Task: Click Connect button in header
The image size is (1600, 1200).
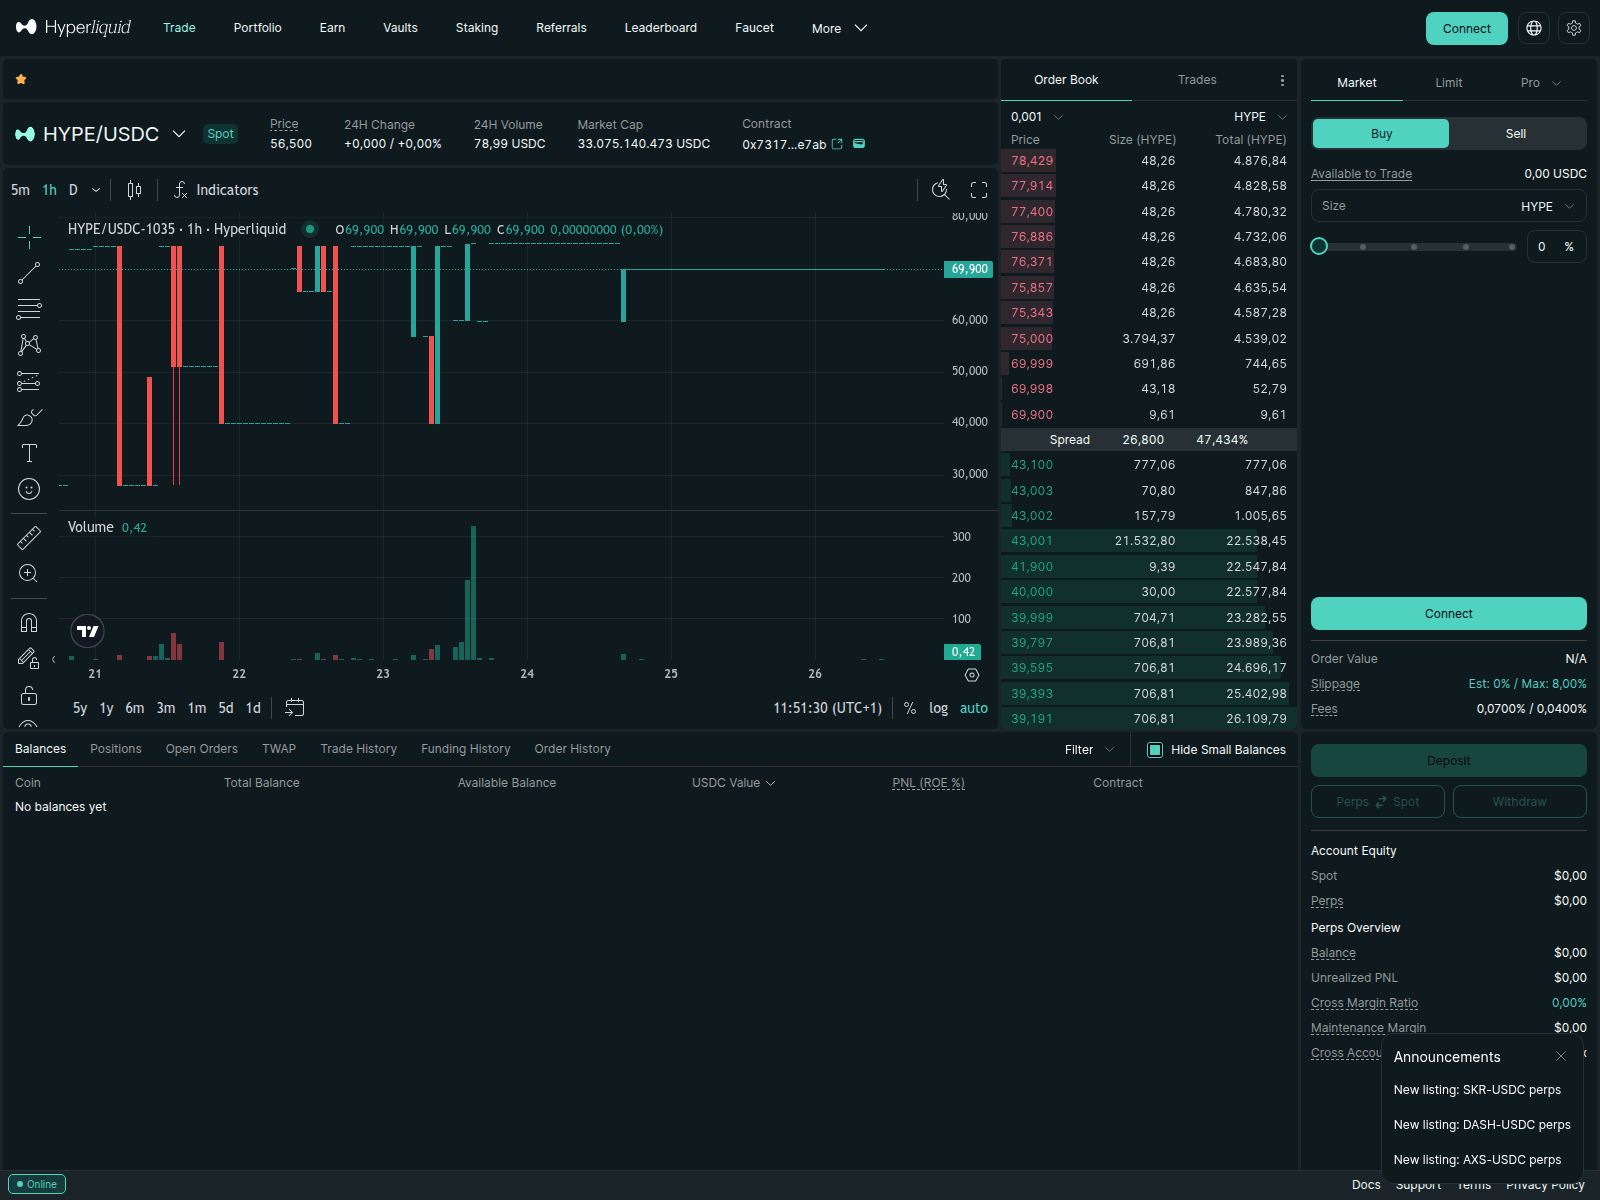Action: (x=1467, y=28)
